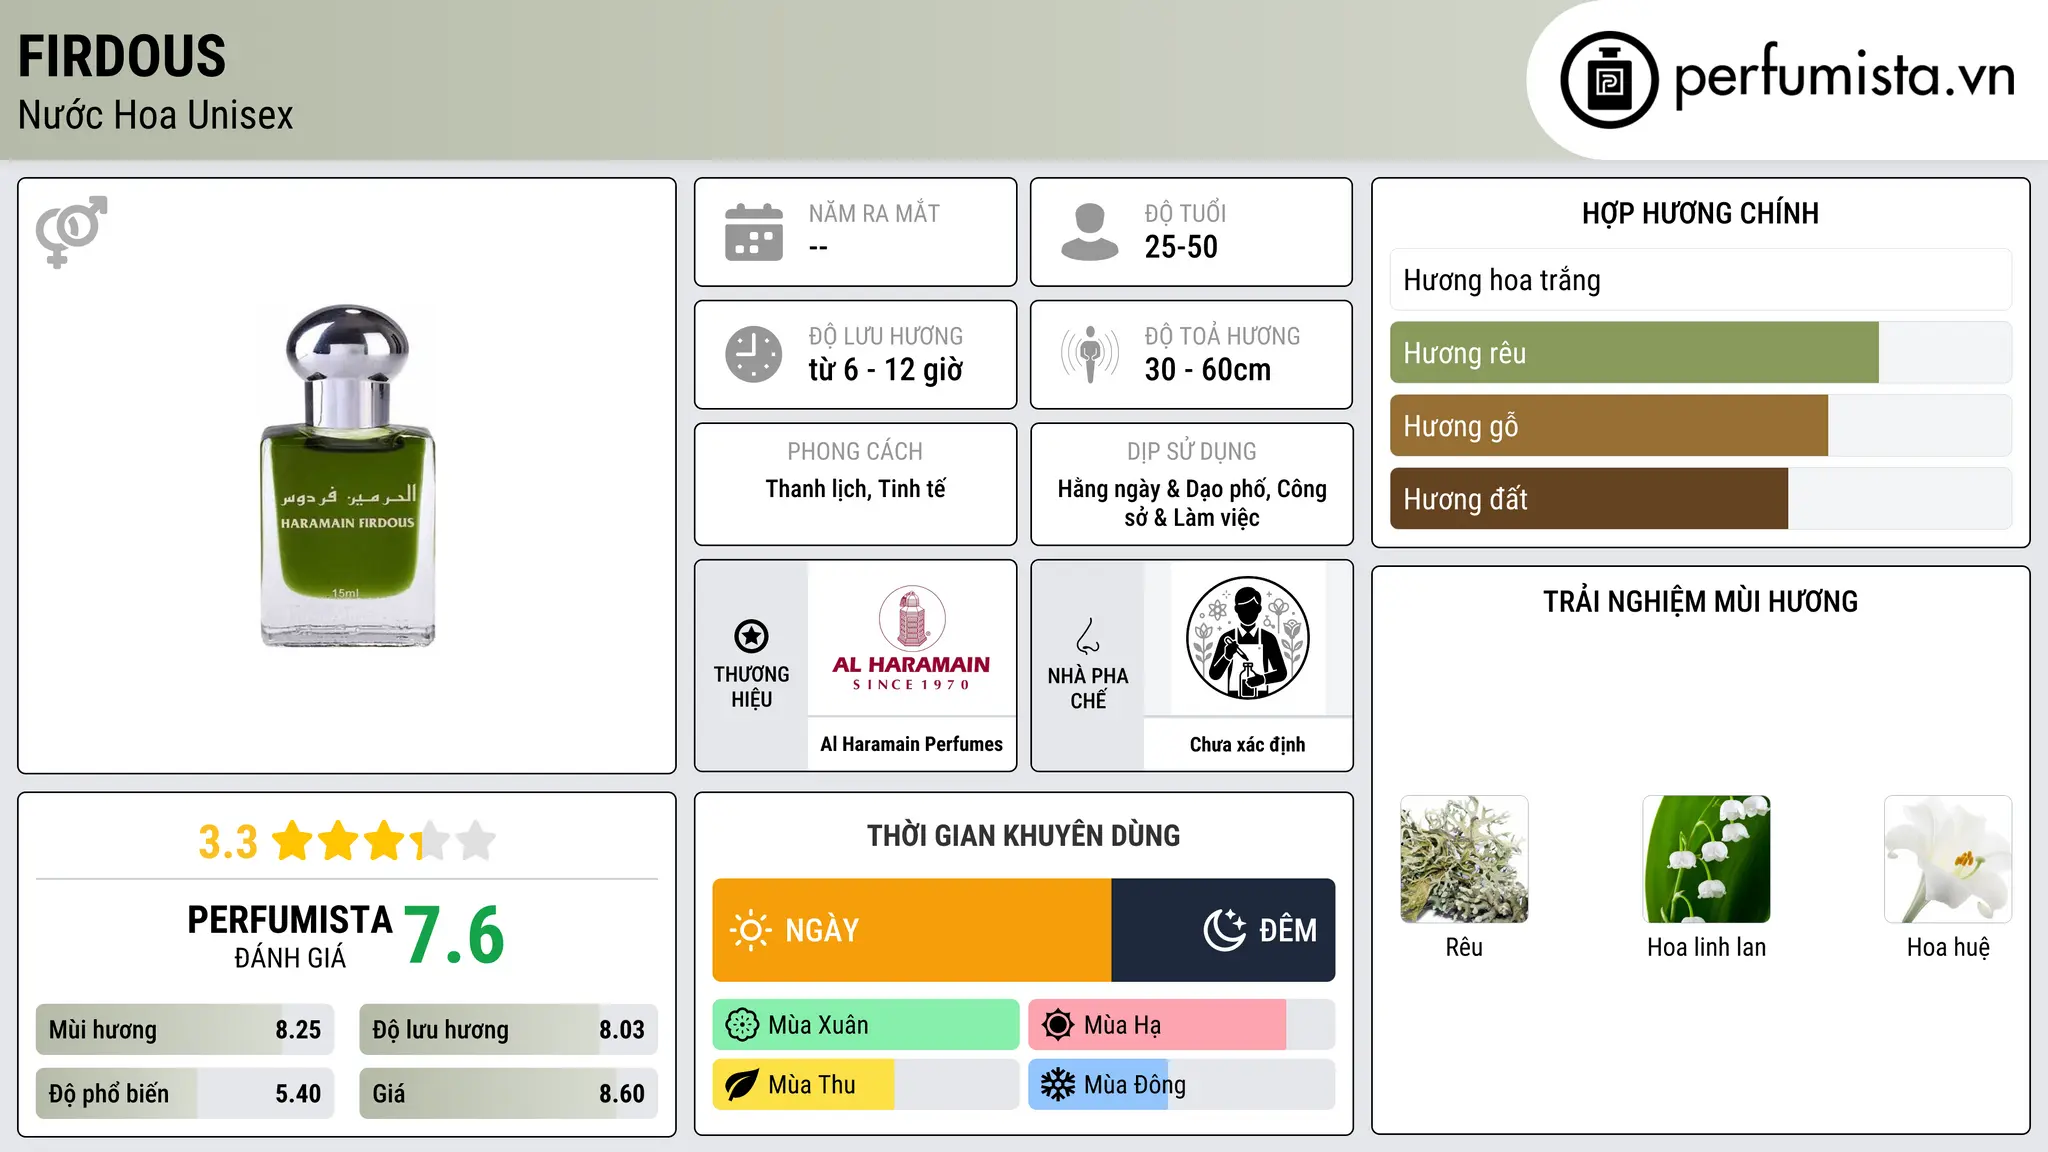This screenshot has height=1152, width=2048.
Task: Click the Mùa Thu season bar
Action: [866, 1085]
